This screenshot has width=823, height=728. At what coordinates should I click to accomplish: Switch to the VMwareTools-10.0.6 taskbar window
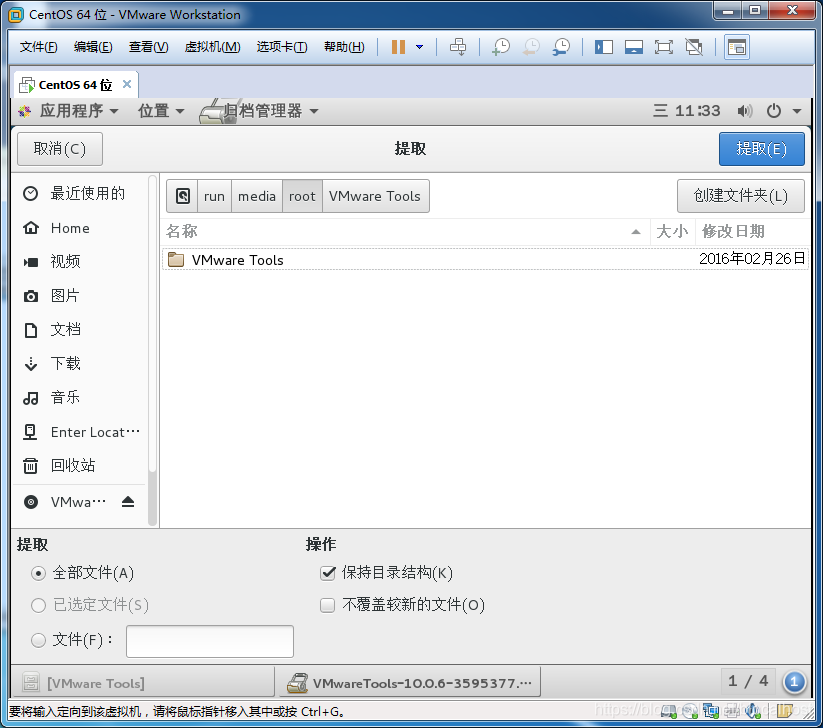(x=409, y=683)
